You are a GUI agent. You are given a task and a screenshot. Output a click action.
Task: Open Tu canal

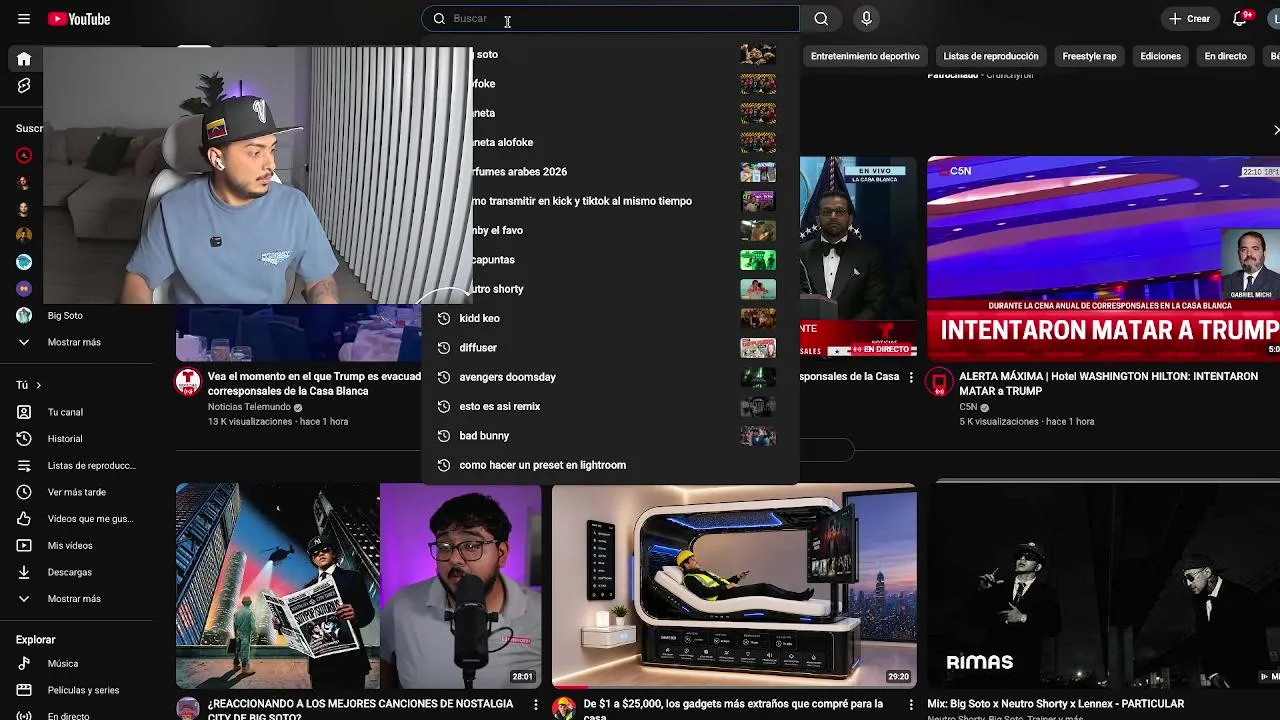[x=65, y=412]
